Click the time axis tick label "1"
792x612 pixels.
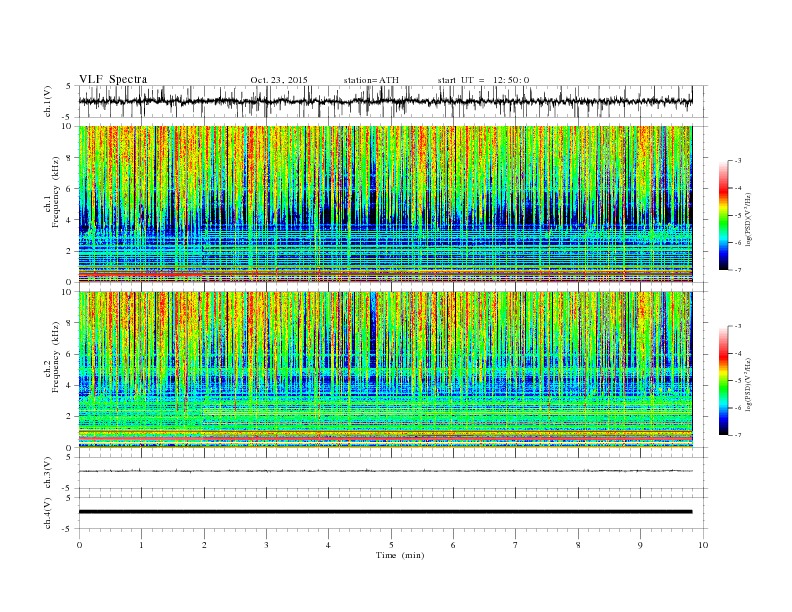coord(141,545)
